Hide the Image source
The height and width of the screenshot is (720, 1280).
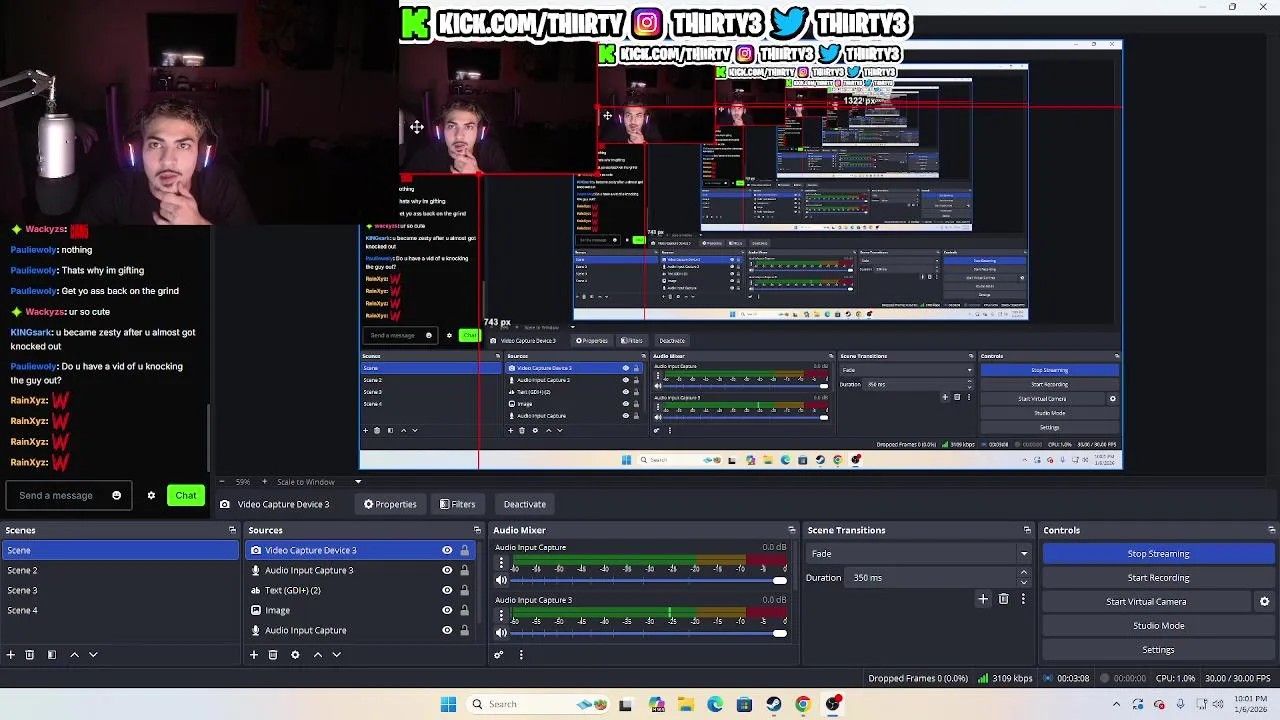[447, 610]
